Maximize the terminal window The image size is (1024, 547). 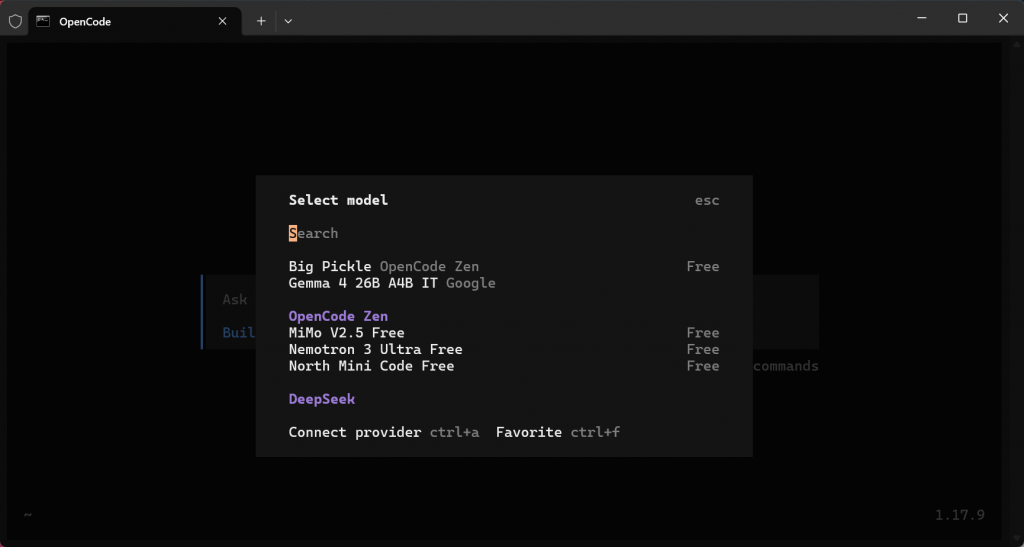pyautogui.click(x=962, y=18)
